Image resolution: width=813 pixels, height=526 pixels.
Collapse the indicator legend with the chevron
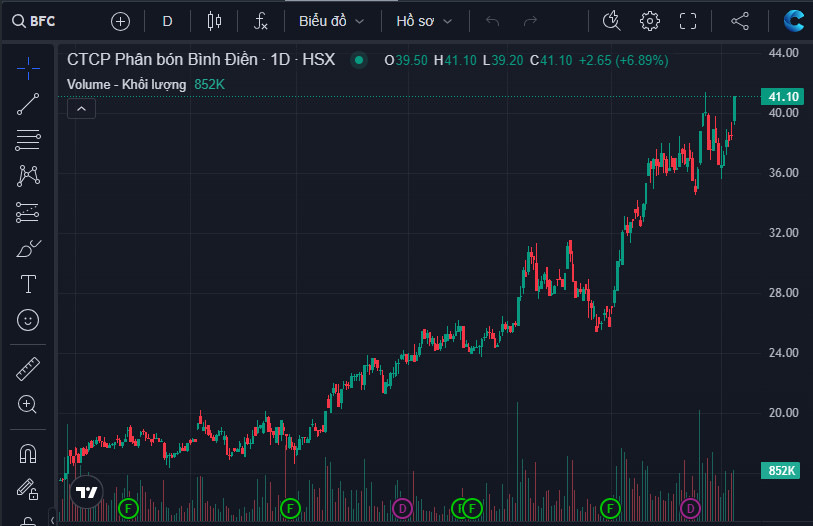click(82, 109)
